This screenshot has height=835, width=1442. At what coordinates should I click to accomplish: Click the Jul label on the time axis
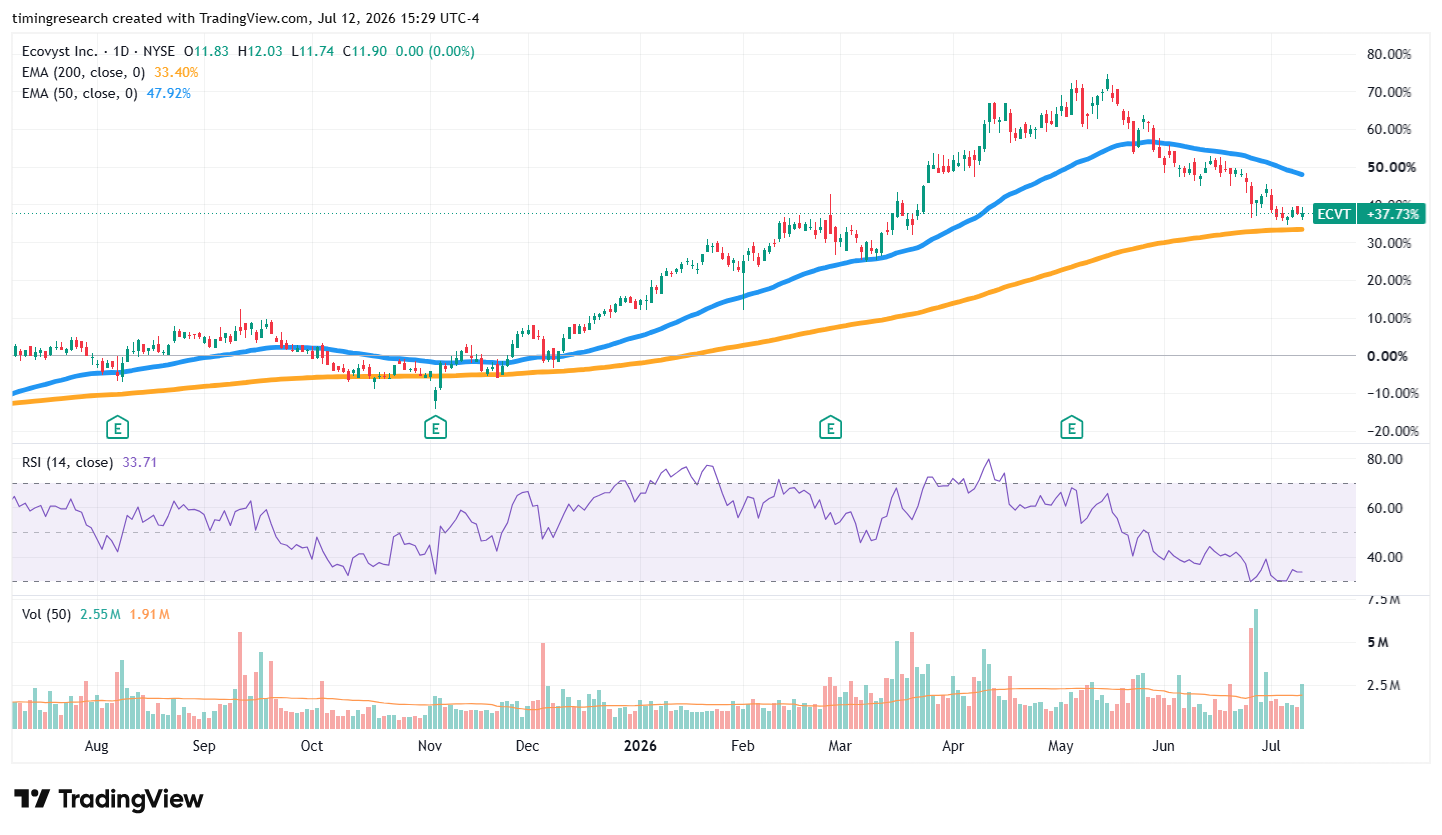click(1271, 746)
